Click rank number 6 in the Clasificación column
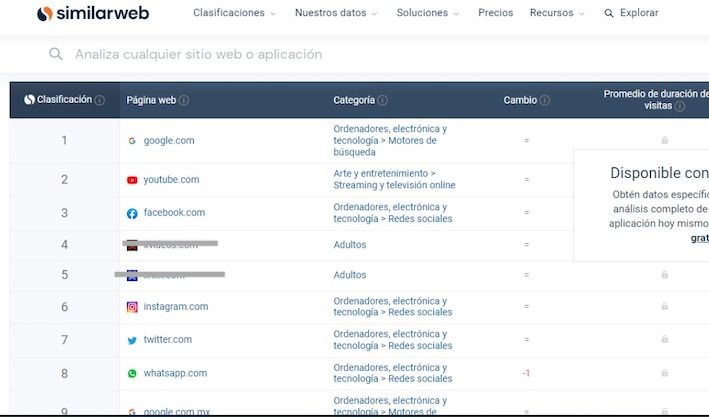 click(x=64, y=307)
